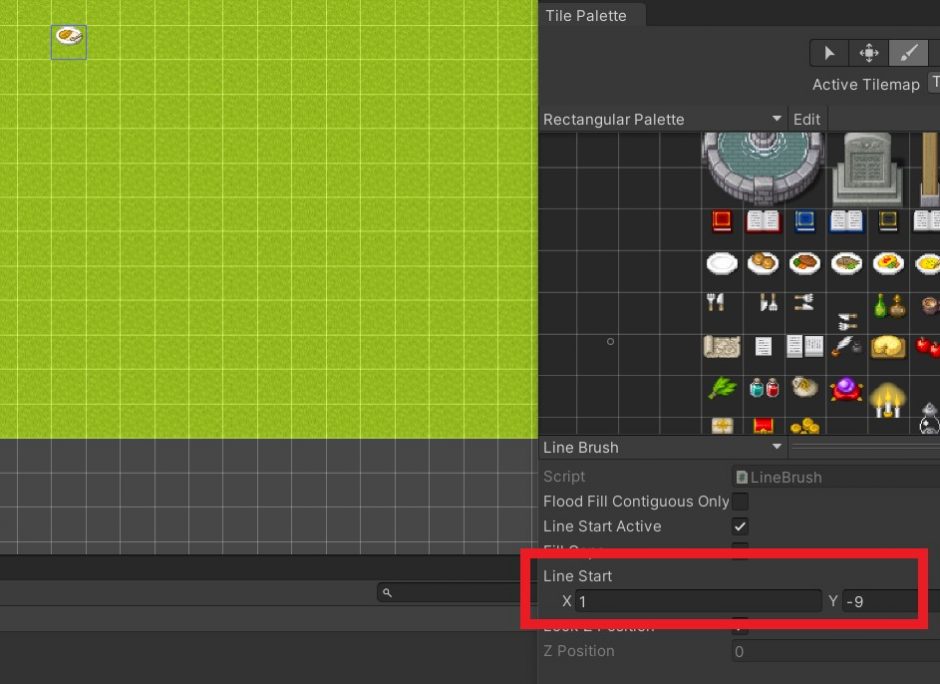940x684 pixels.
Task: Select the gravestone tile in the palette
Action: [866, 165]
